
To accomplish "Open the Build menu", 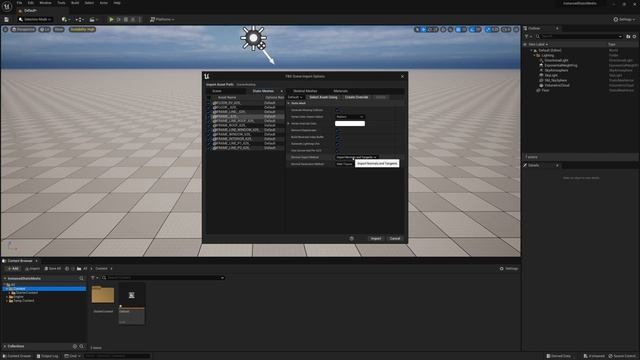I will 75,3.
